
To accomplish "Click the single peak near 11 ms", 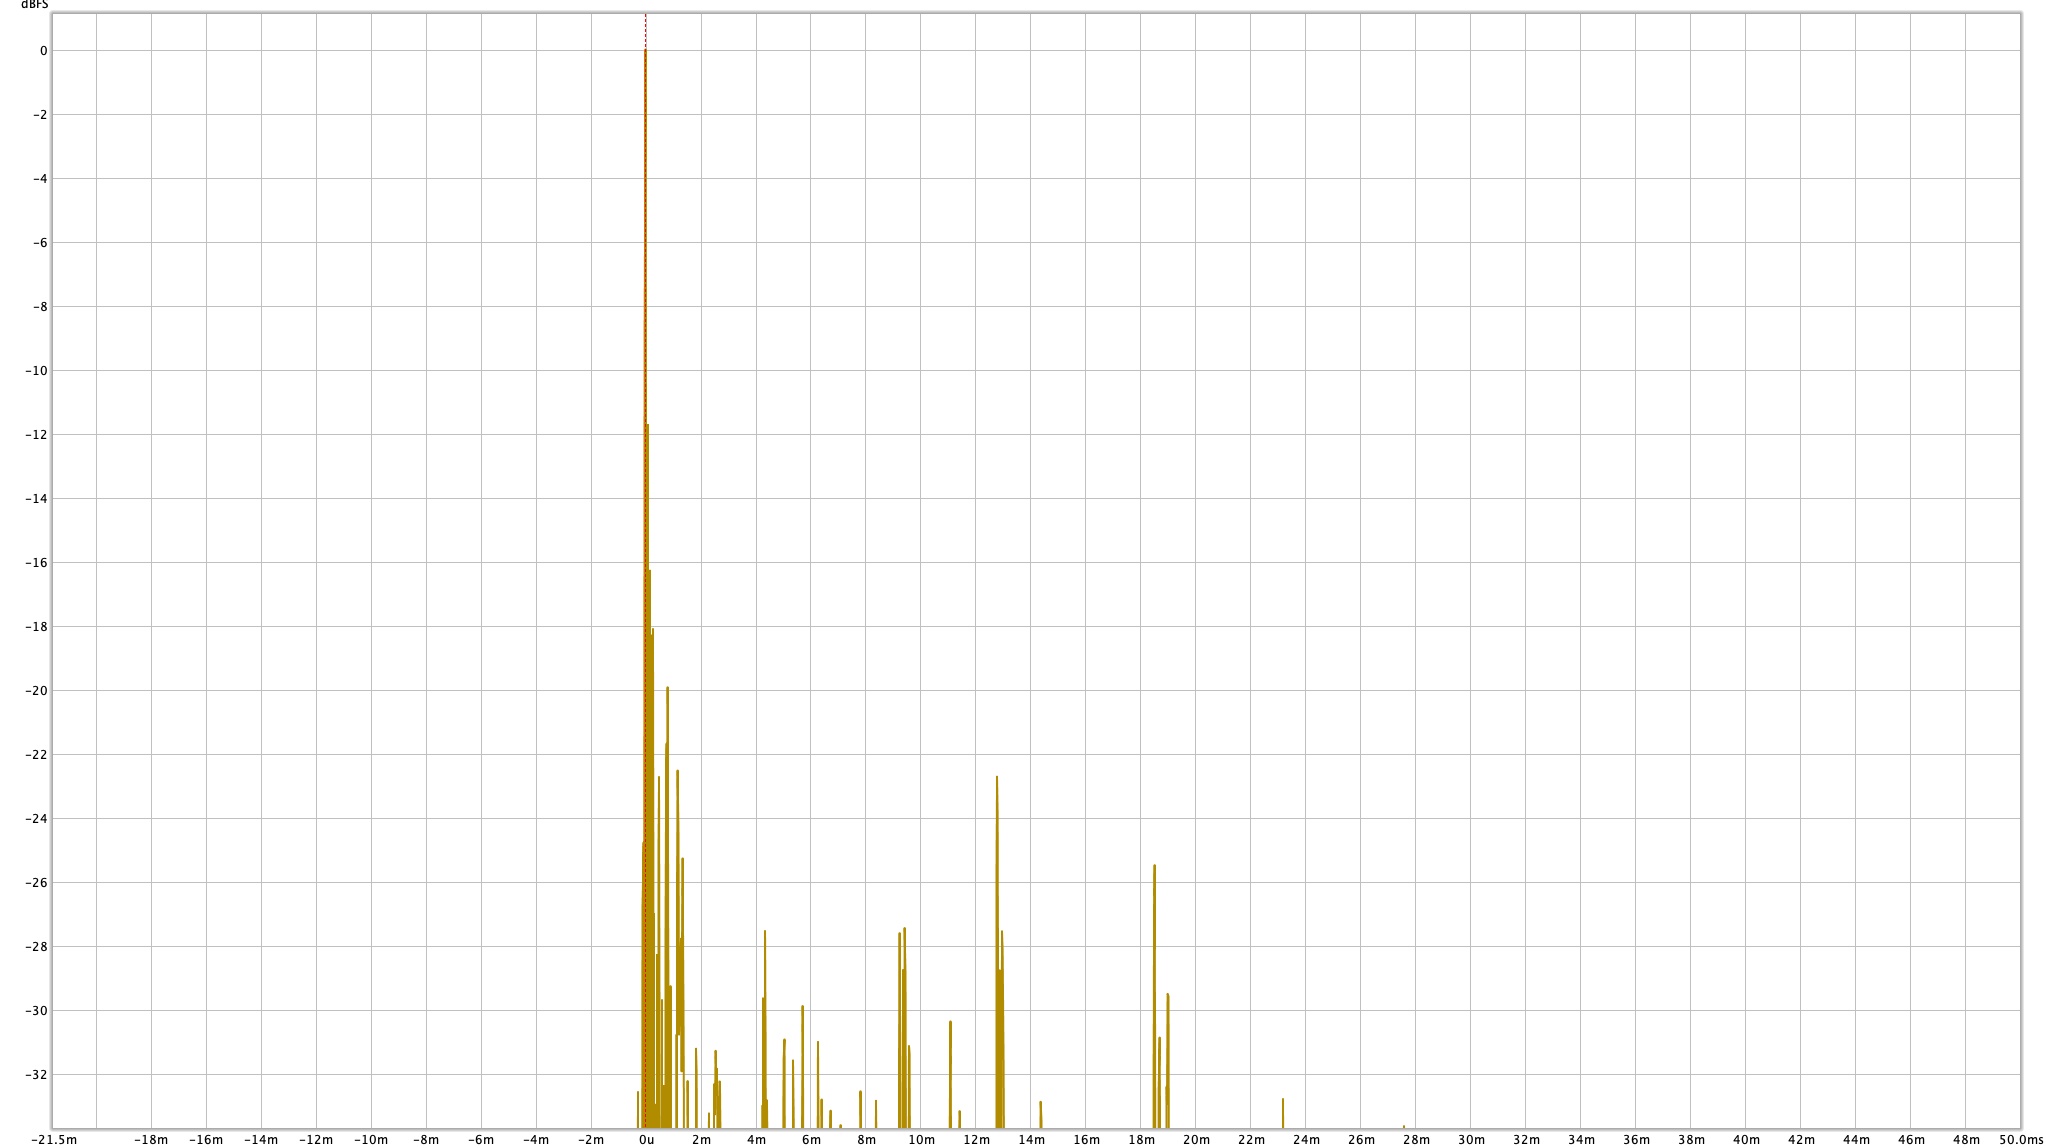I will (x=950, y=1024).
